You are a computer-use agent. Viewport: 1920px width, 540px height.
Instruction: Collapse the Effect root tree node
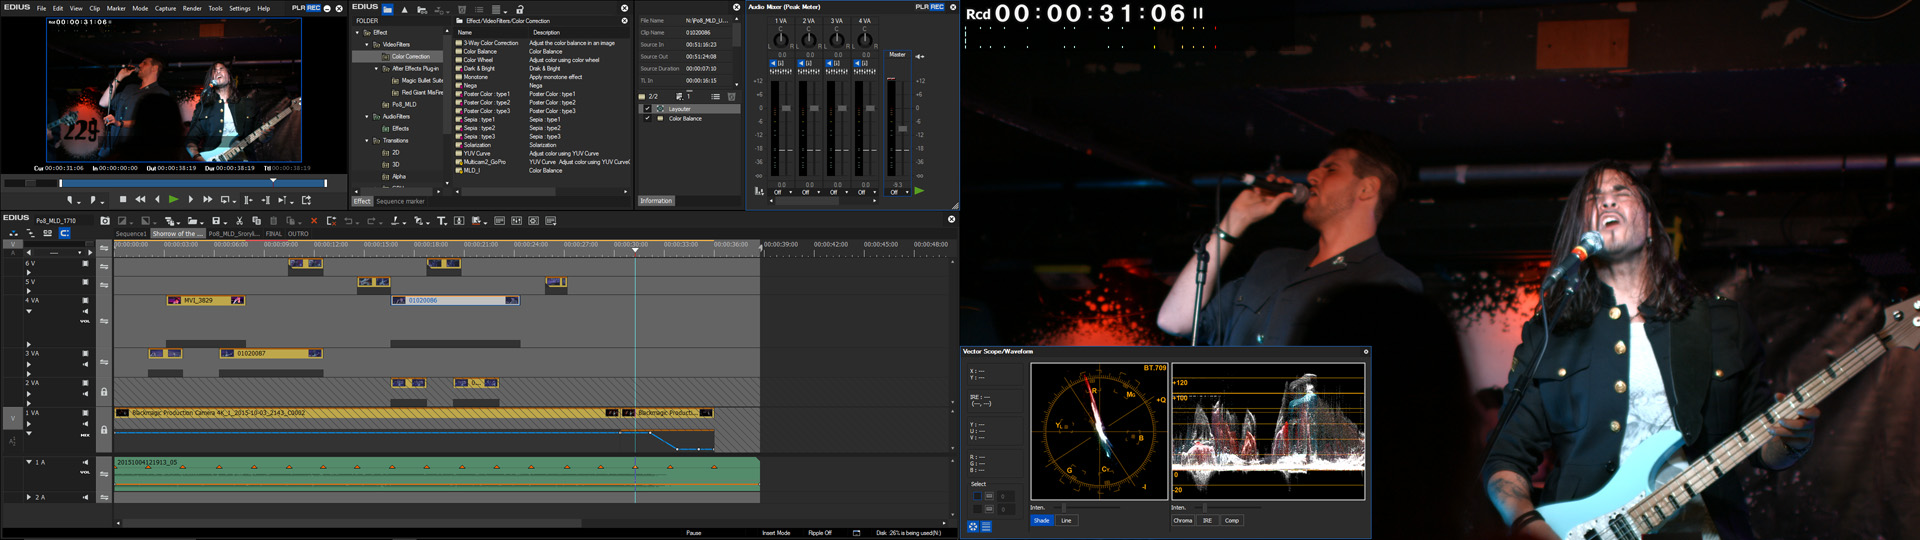click(357, 33)
